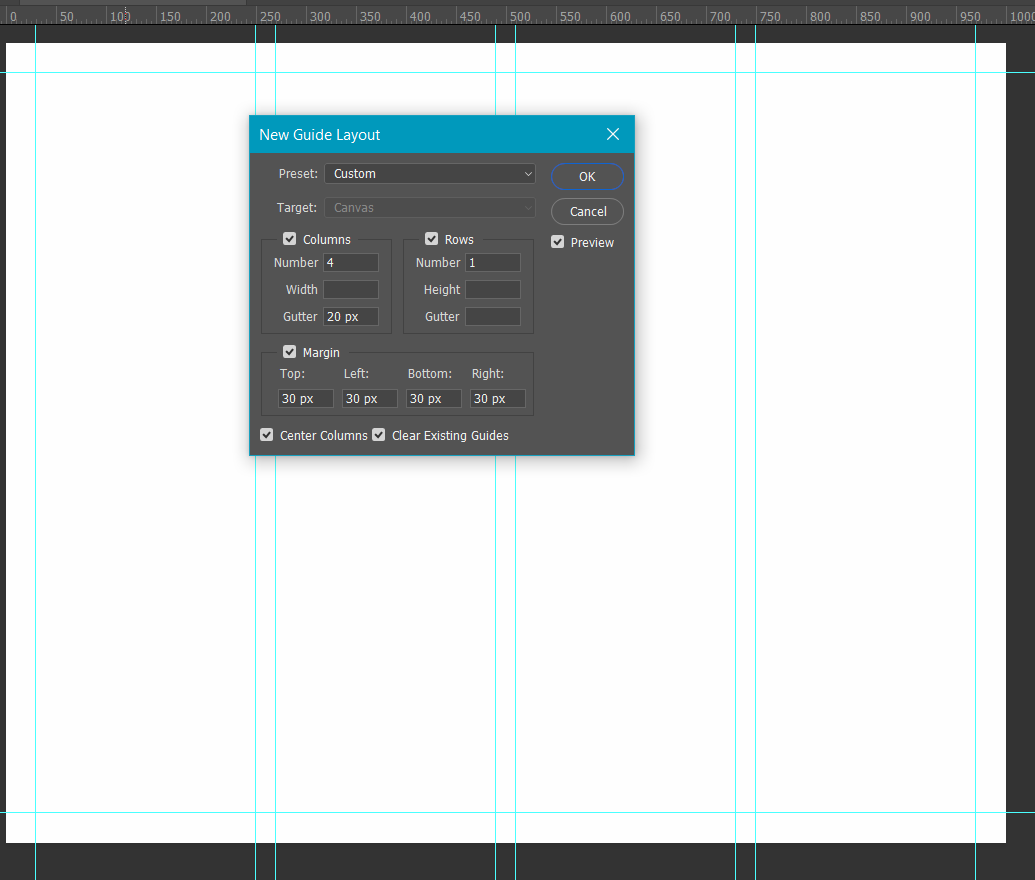The width and height of the screenshot is (1035, 880).
Task: Uncheck Clear Existing Guides
Action: tap(378, 434)
